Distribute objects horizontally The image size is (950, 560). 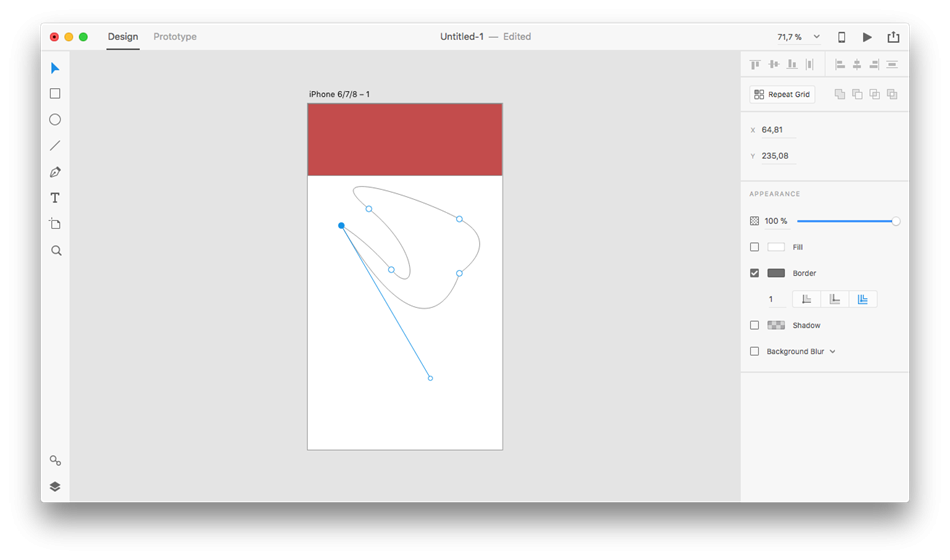(x=809, y=64)
